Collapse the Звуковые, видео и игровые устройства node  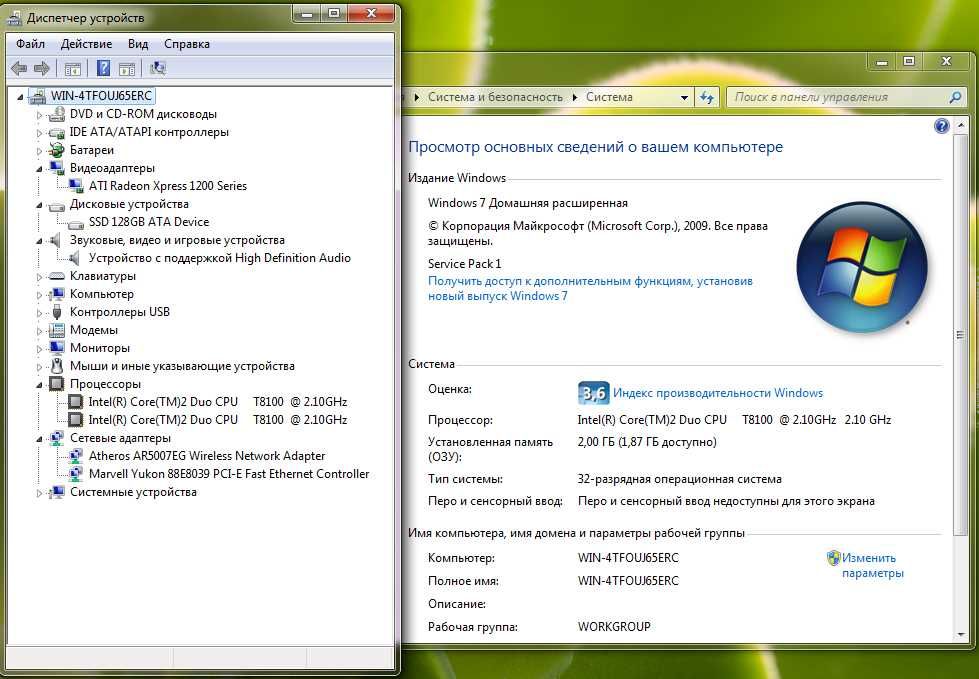click(x=39, y=241)
